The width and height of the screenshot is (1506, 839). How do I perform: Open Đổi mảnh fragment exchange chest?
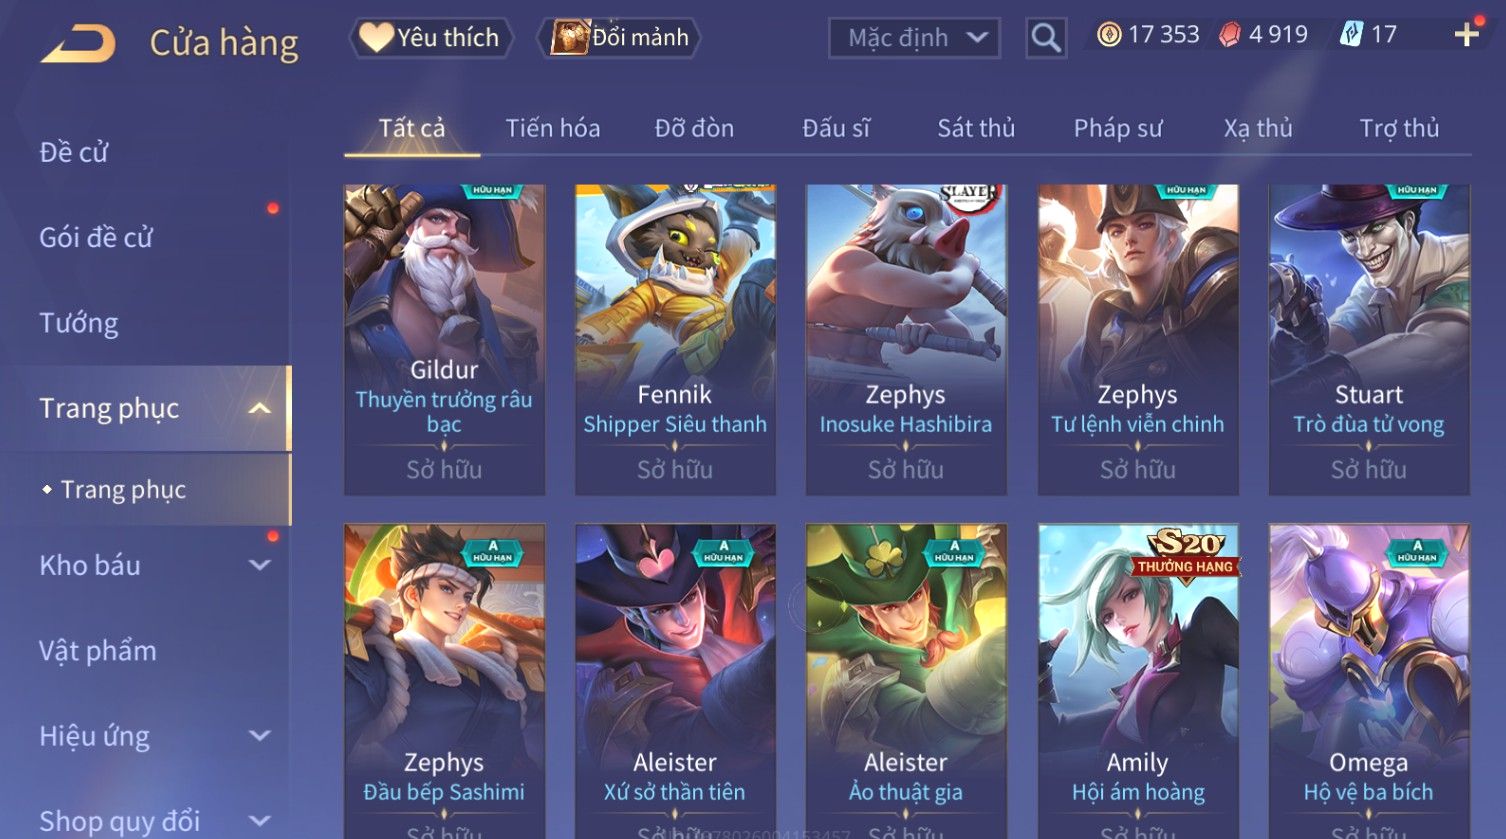(619, 38)
